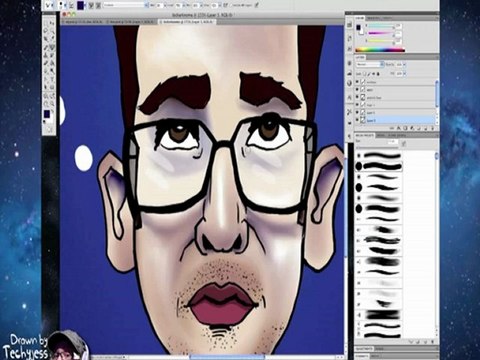Switch to the middle document tab

tap(131, 22)
